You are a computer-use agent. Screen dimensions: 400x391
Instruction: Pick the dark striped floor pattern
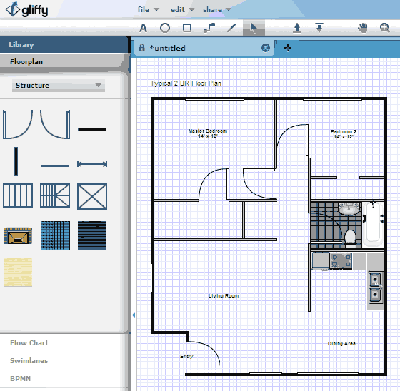pyautogui.click(x=92, y=235)
